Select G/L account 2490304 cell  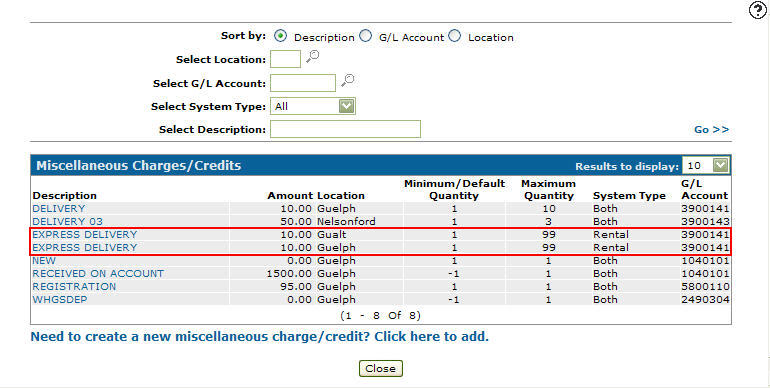(x=705, y=299)
